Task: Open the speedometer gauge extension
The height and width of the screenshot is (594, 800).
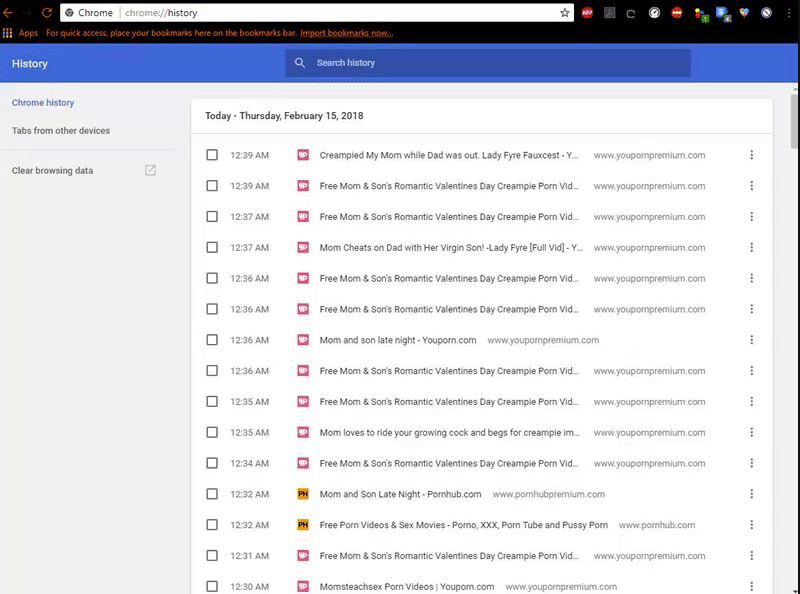Action: tap(654, 13)
